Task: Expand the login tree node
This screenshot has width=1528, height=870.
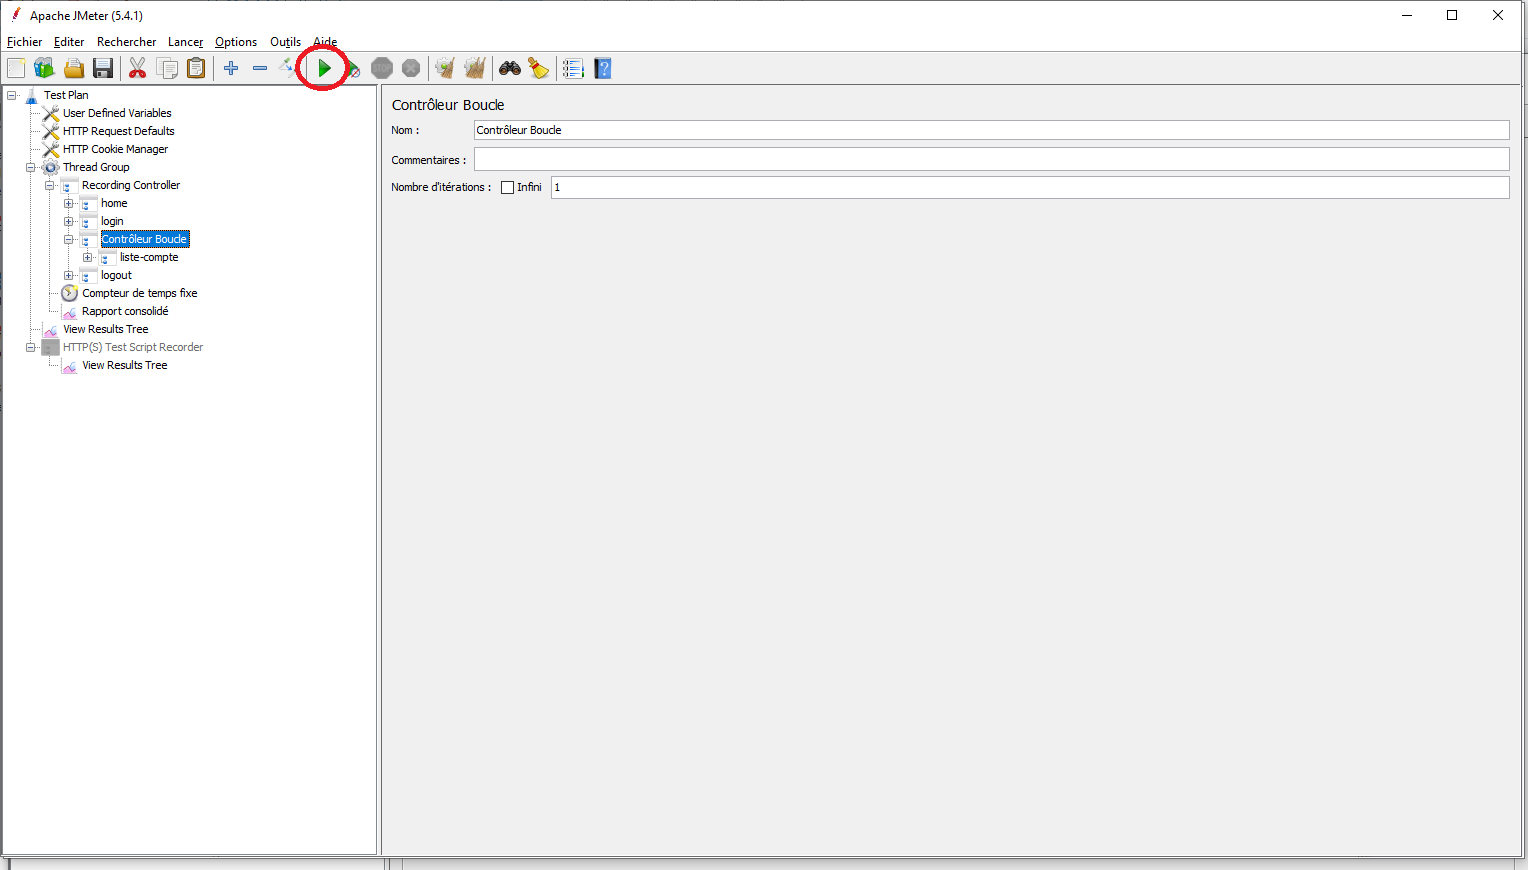Action: (69, 221)
